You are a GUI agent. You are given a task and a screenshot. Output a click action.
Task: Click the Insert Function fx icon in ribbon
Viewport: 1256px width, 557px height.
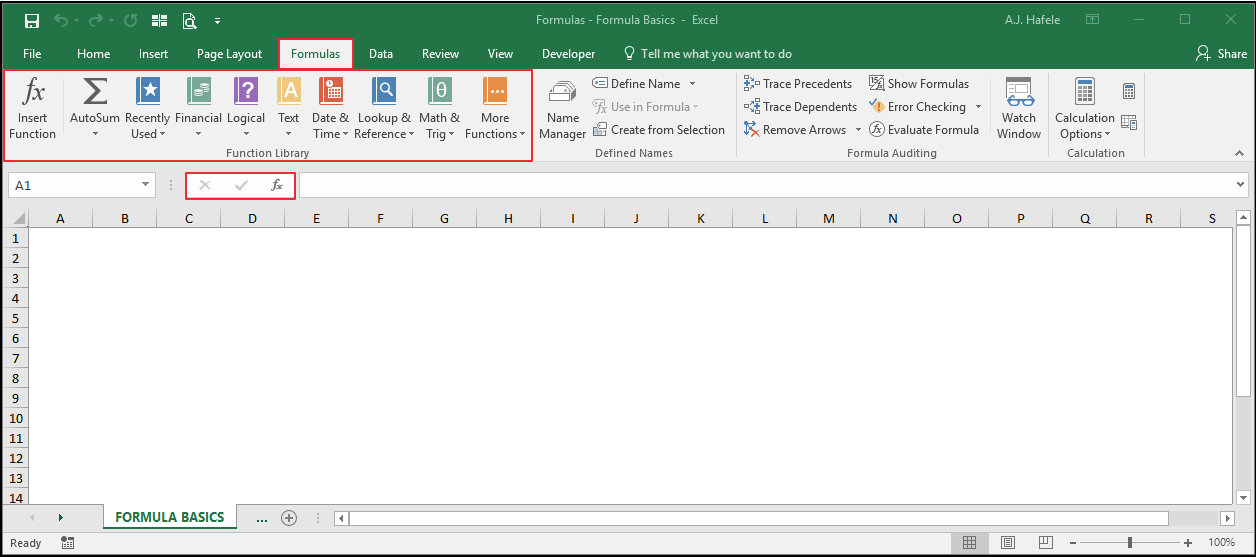(33, 92)
